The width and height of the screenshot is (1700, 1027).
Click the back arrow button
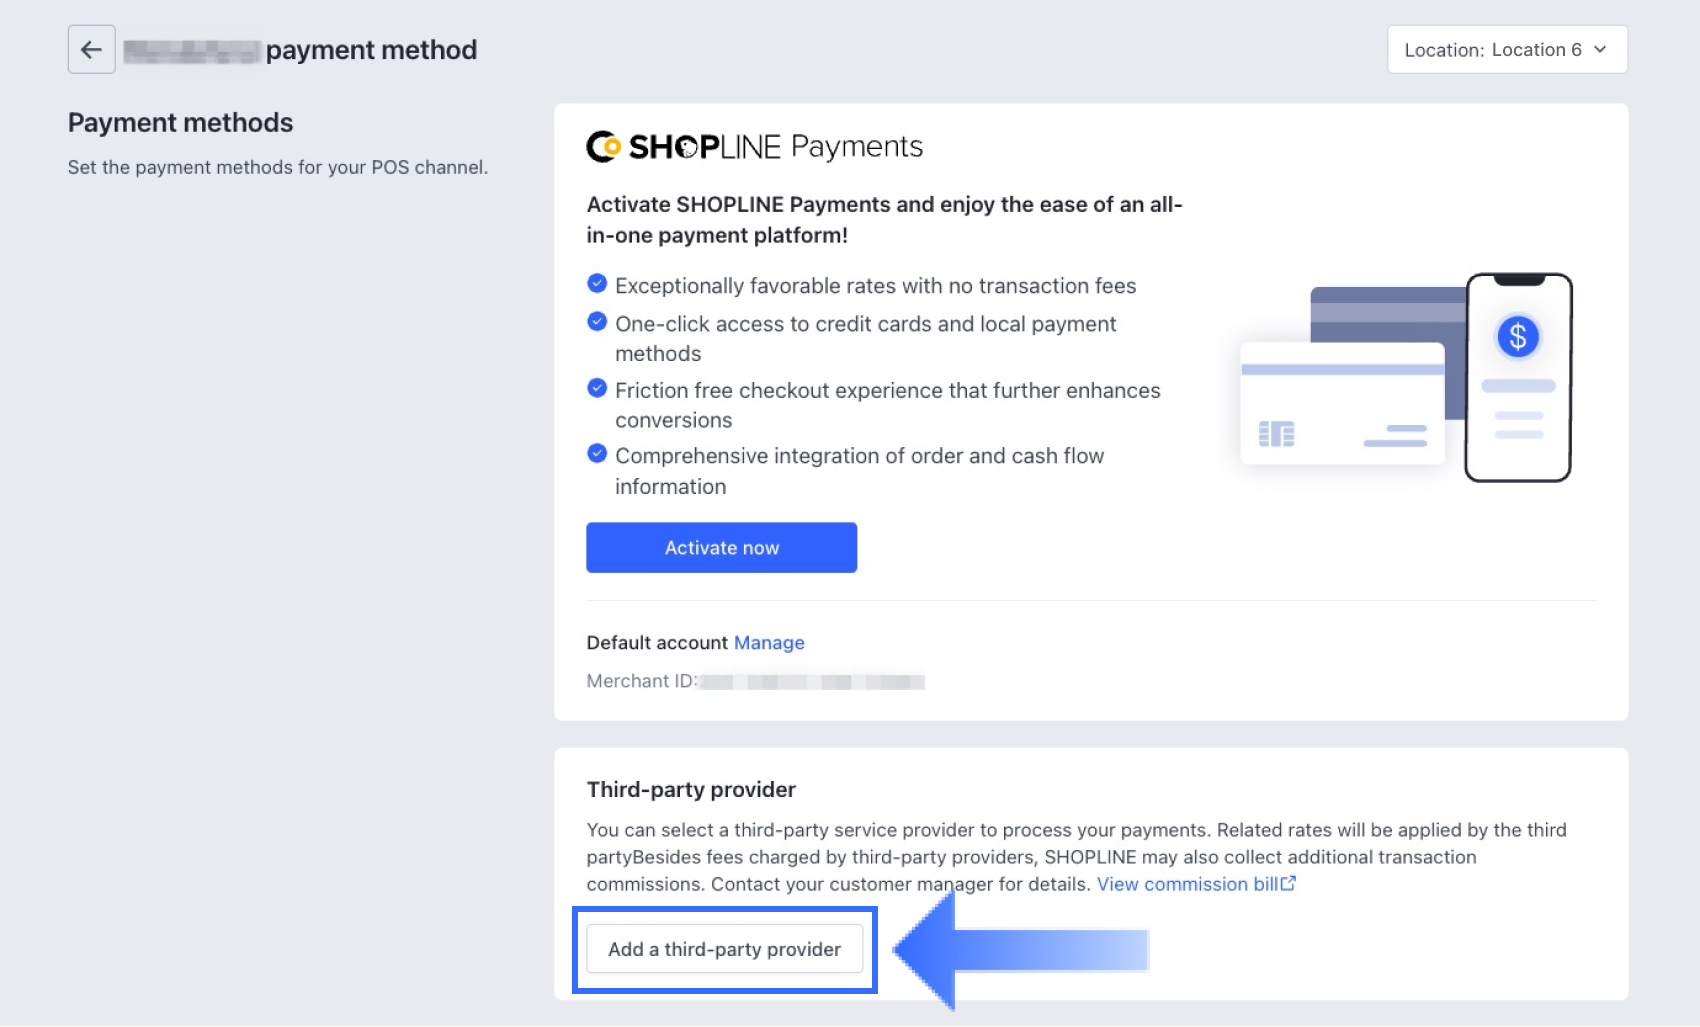click(x=91, y=50)
